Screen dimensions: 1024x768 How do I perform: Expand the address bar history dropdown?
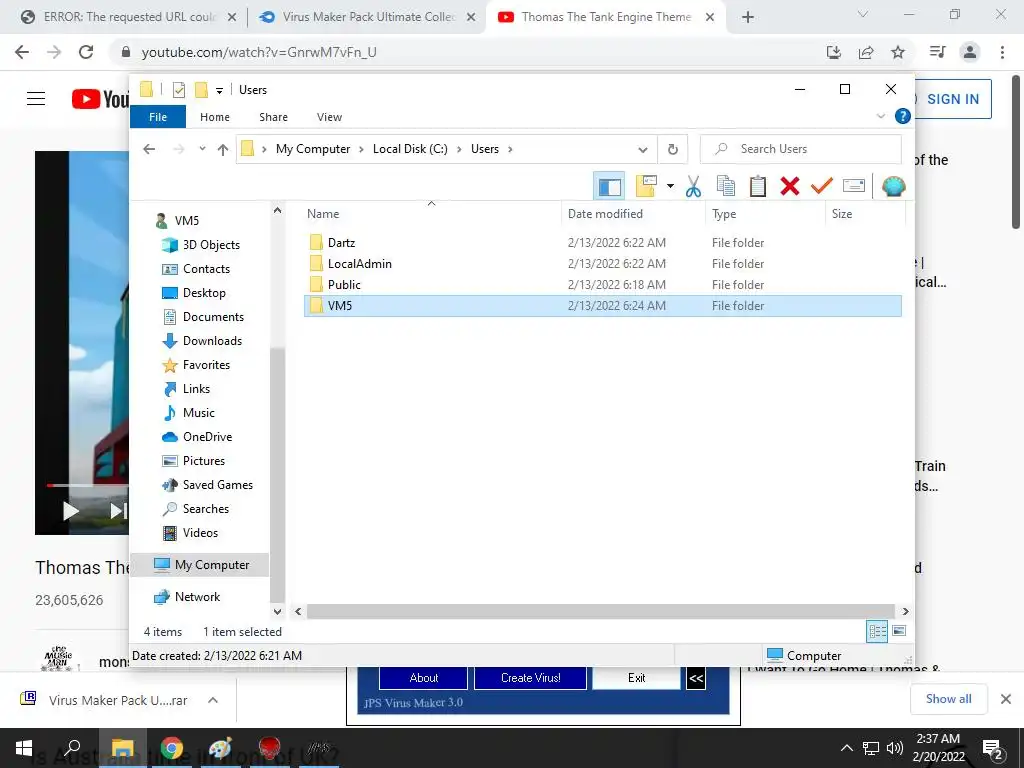(643, 150)
